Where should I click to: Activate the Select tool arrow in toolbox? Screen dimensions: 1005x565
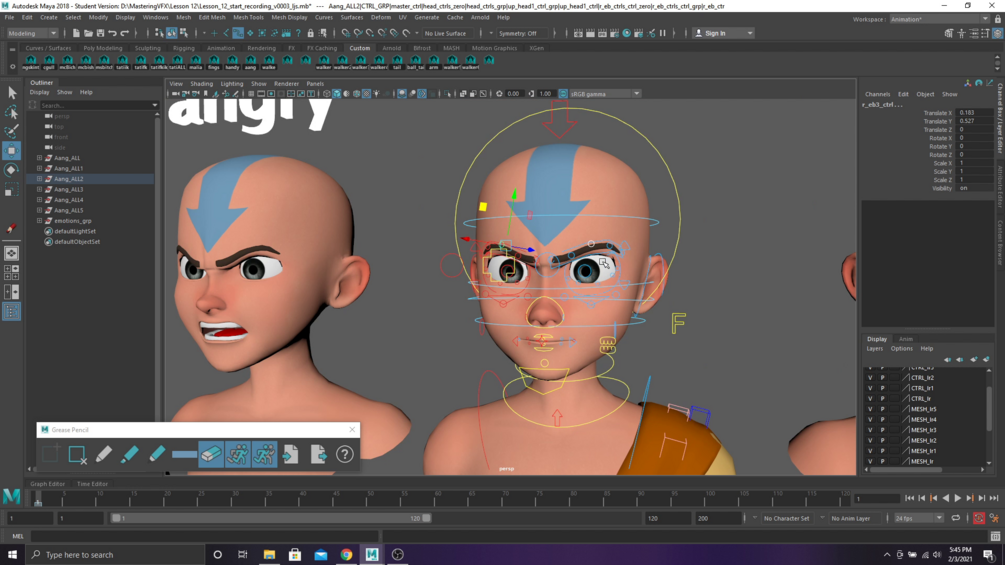(x=12, y=93)
